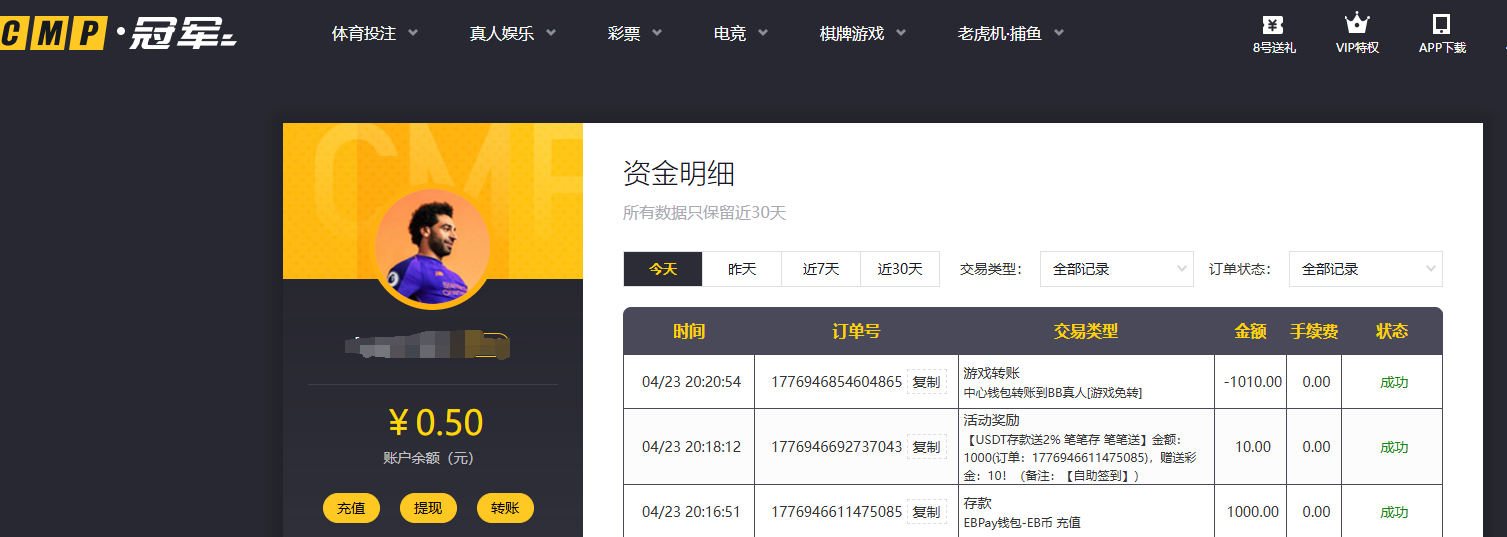Click the 充值 recharge button
Viewport: 1507px width, 537px height.
click(351, 508)
